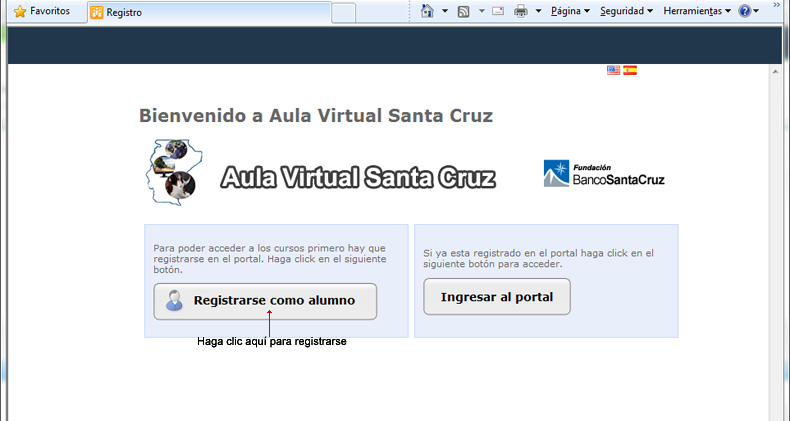This screenshot has height=421, width=790.
Task: Open the Seguridad menu
Action: click(626, 11)
